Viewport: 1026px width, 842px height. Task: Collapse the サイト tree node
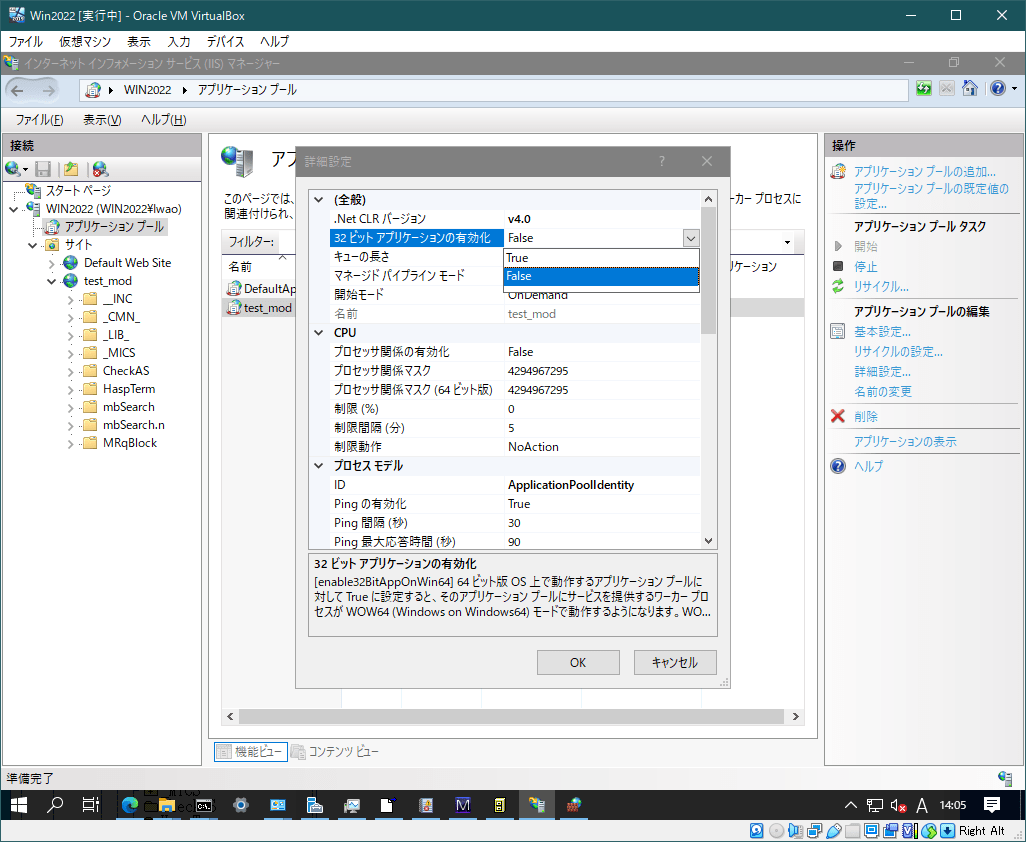pyautogui.click(x=33, y=245)
